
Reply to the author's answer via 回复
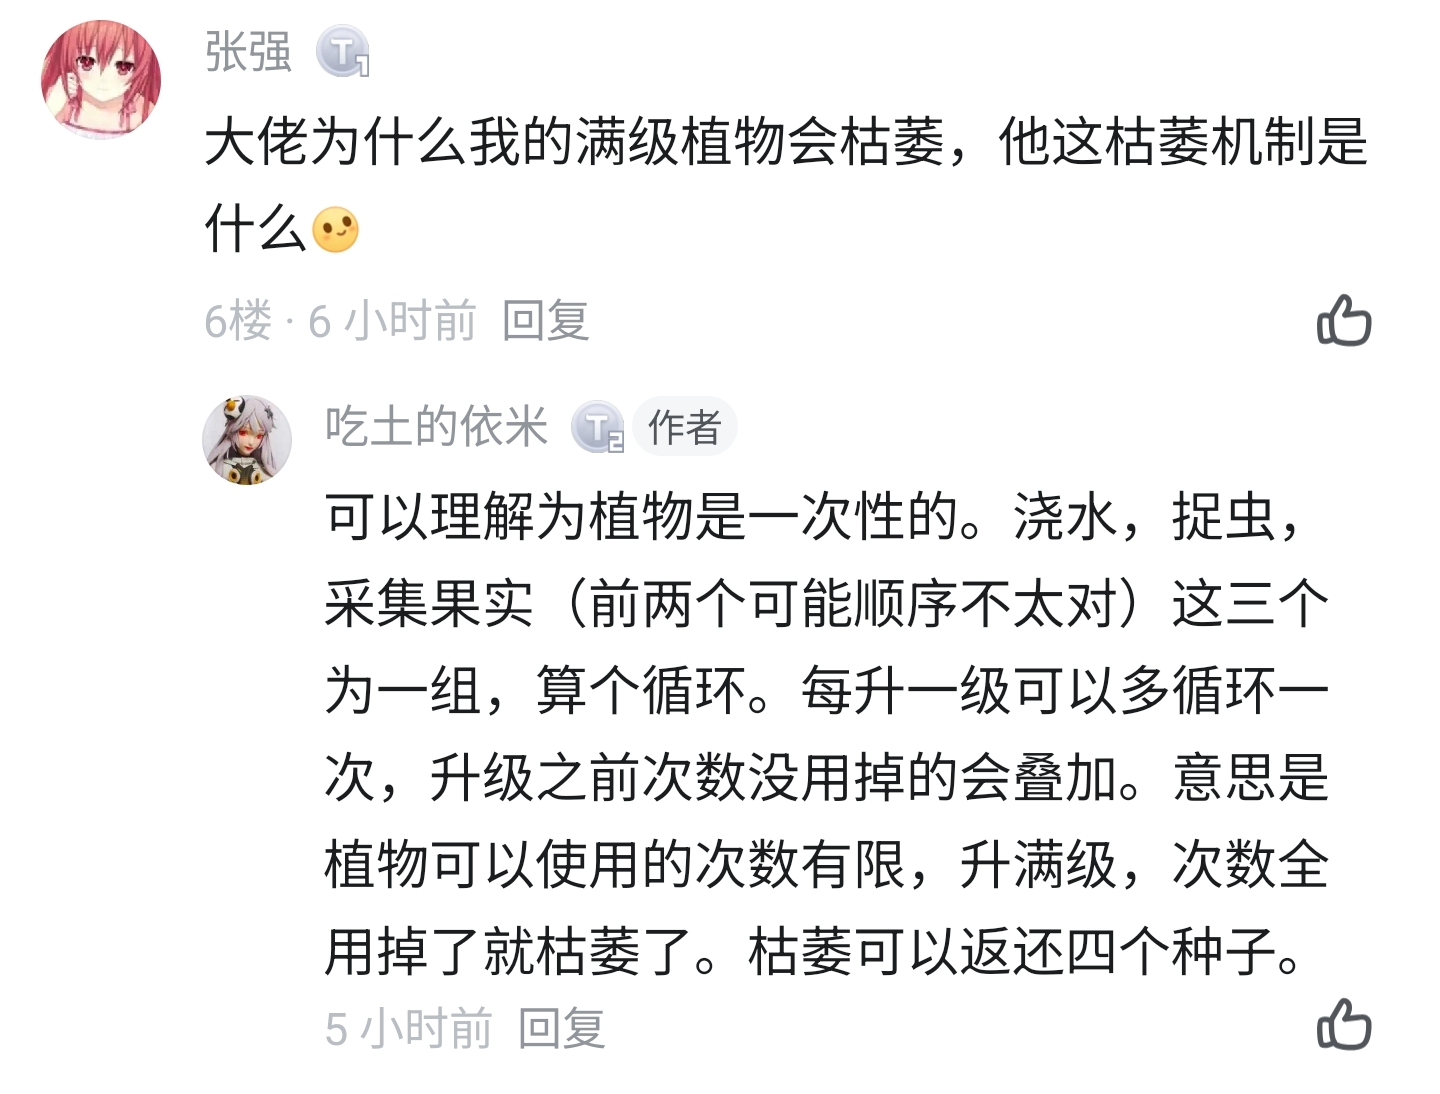coord(562,1028)
